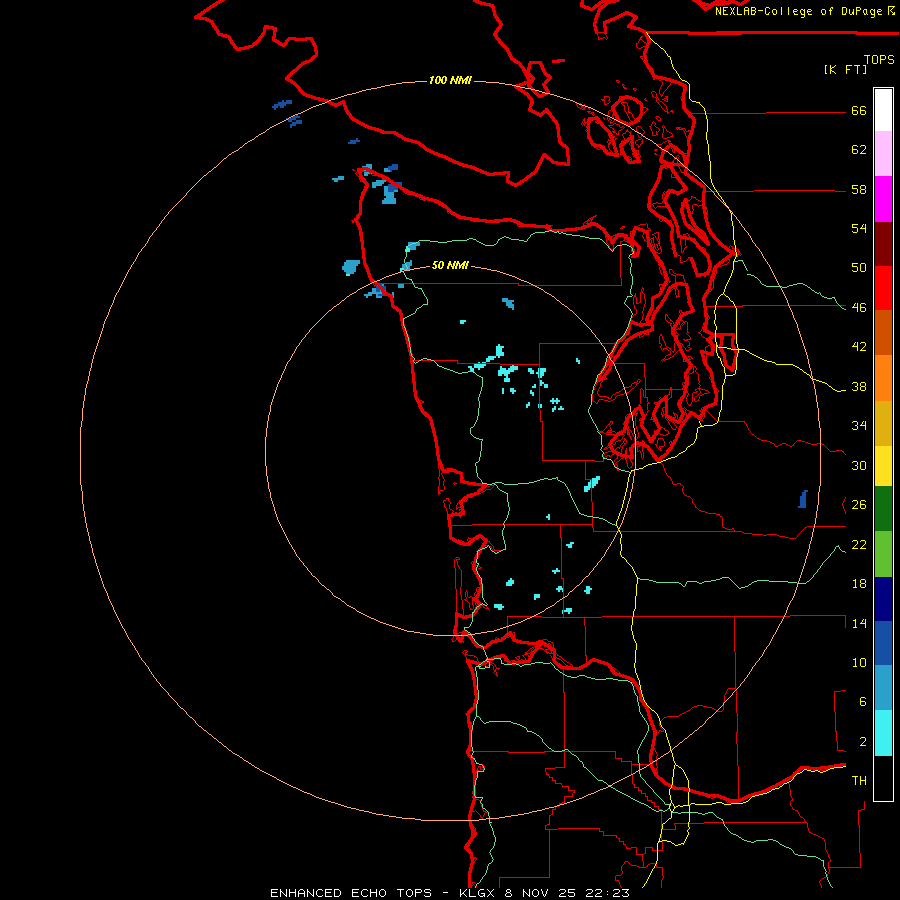Click the "22:23" time stamp
The width and height of the screenshot is (900, 900).
click(607, 893)
